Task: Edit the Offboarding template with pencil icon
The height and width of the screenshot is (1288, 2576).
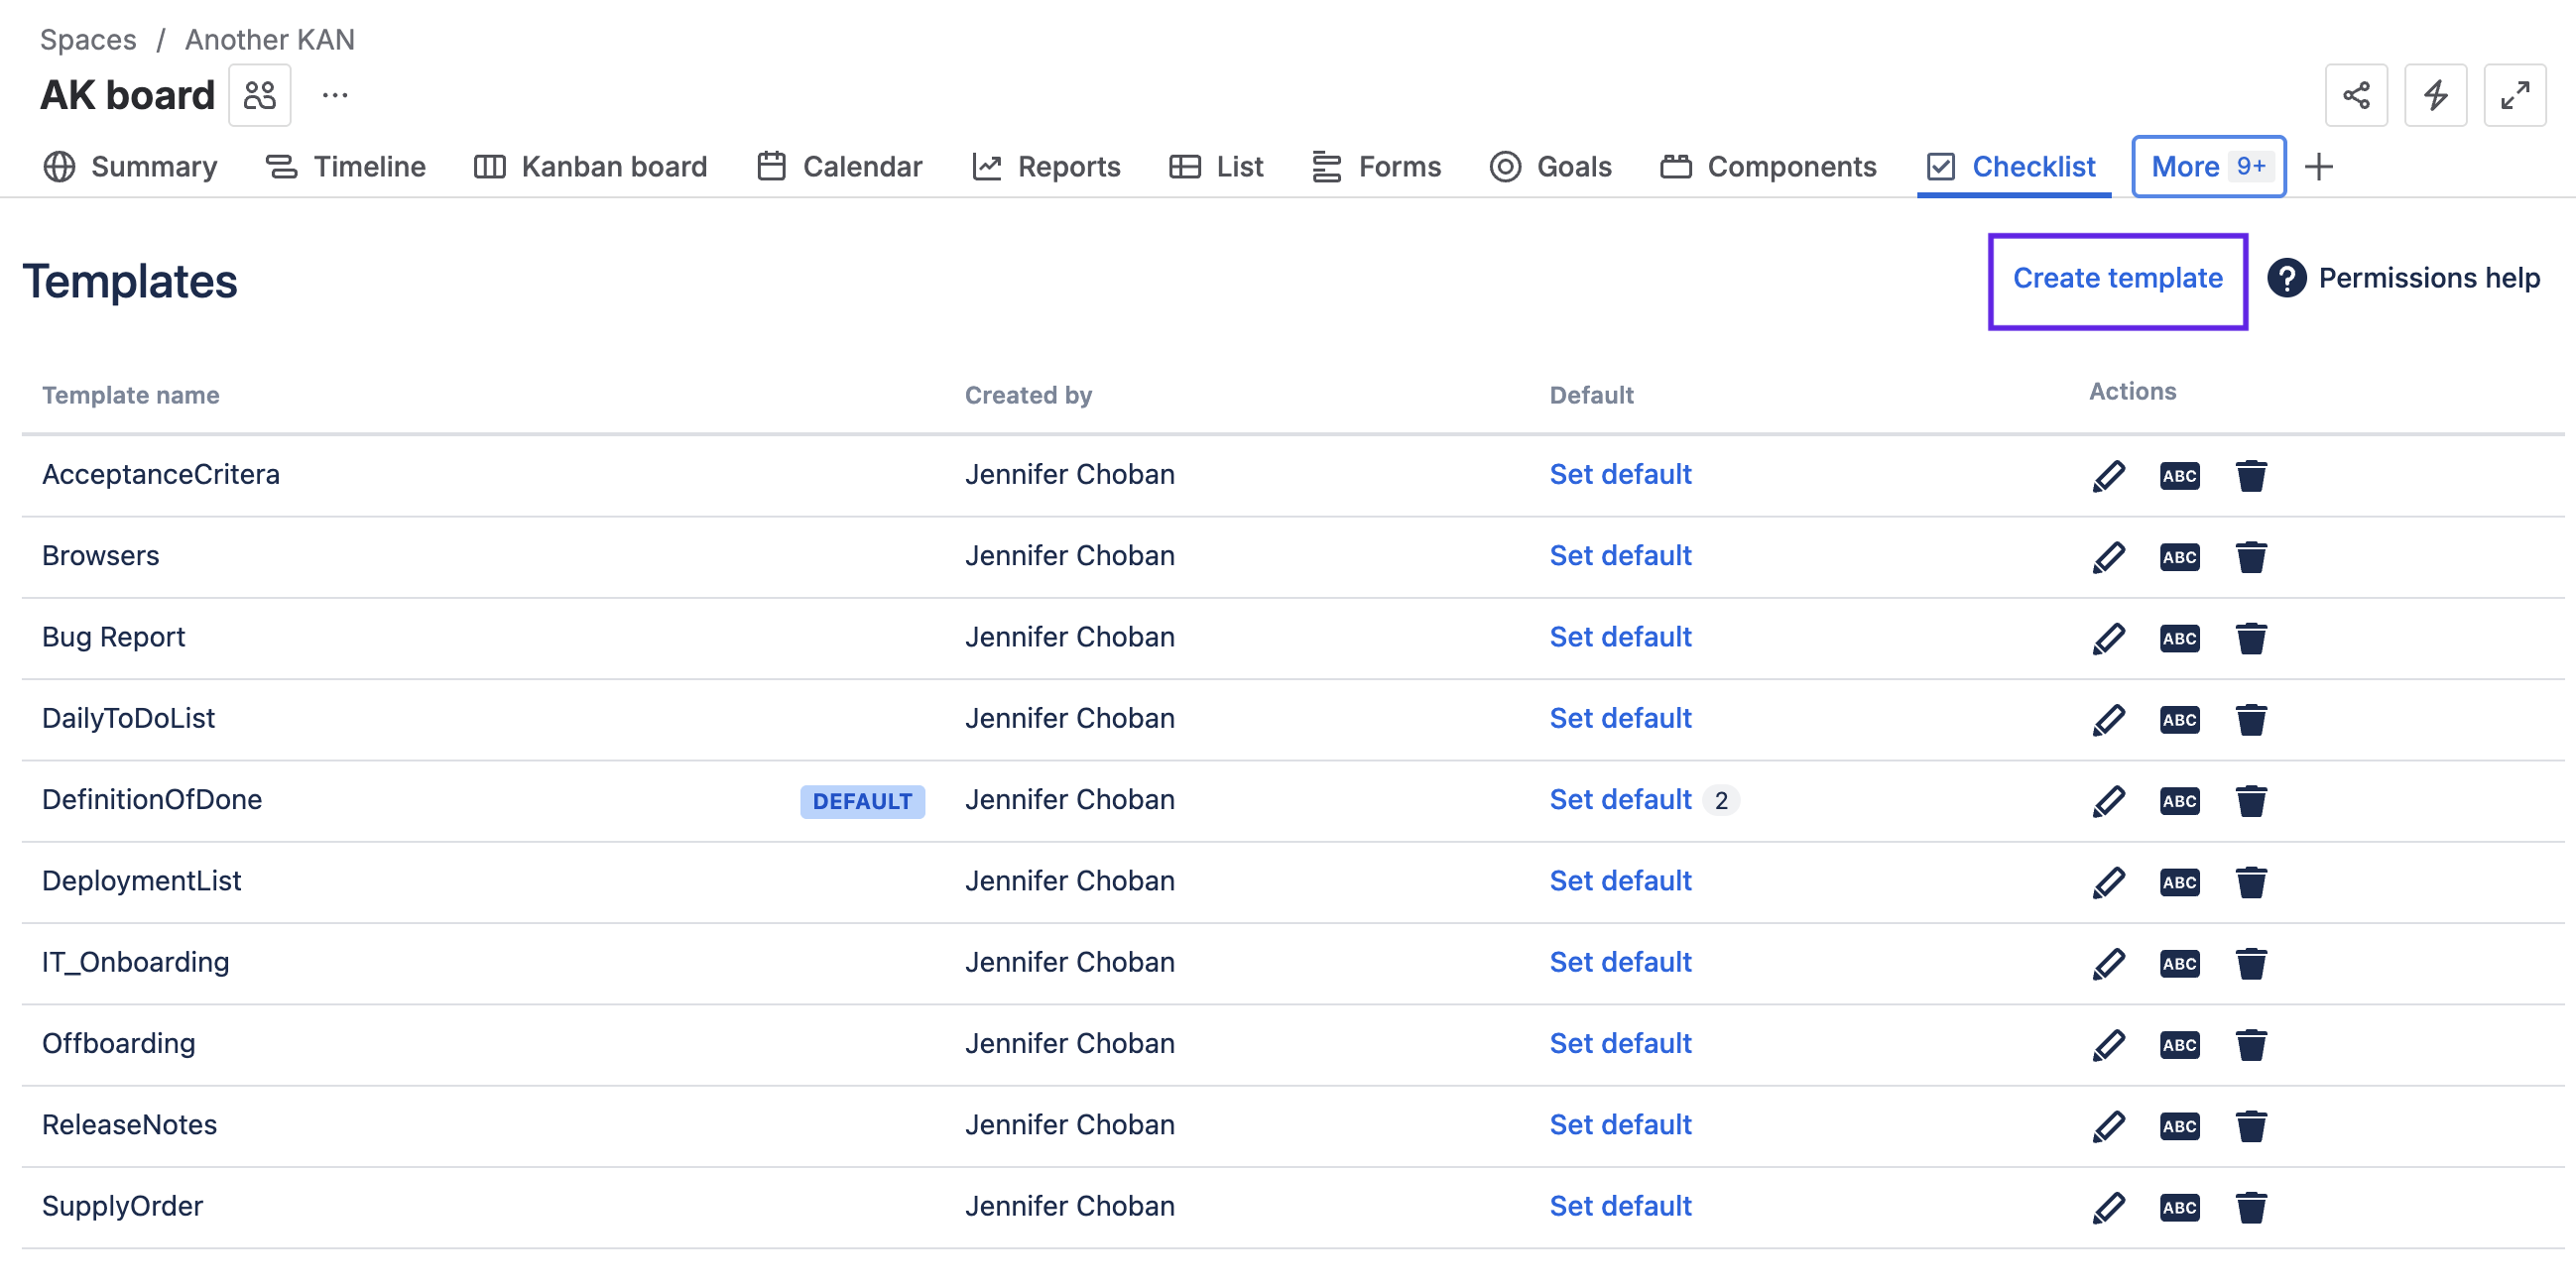Action: click(x=2108, y=1044)
